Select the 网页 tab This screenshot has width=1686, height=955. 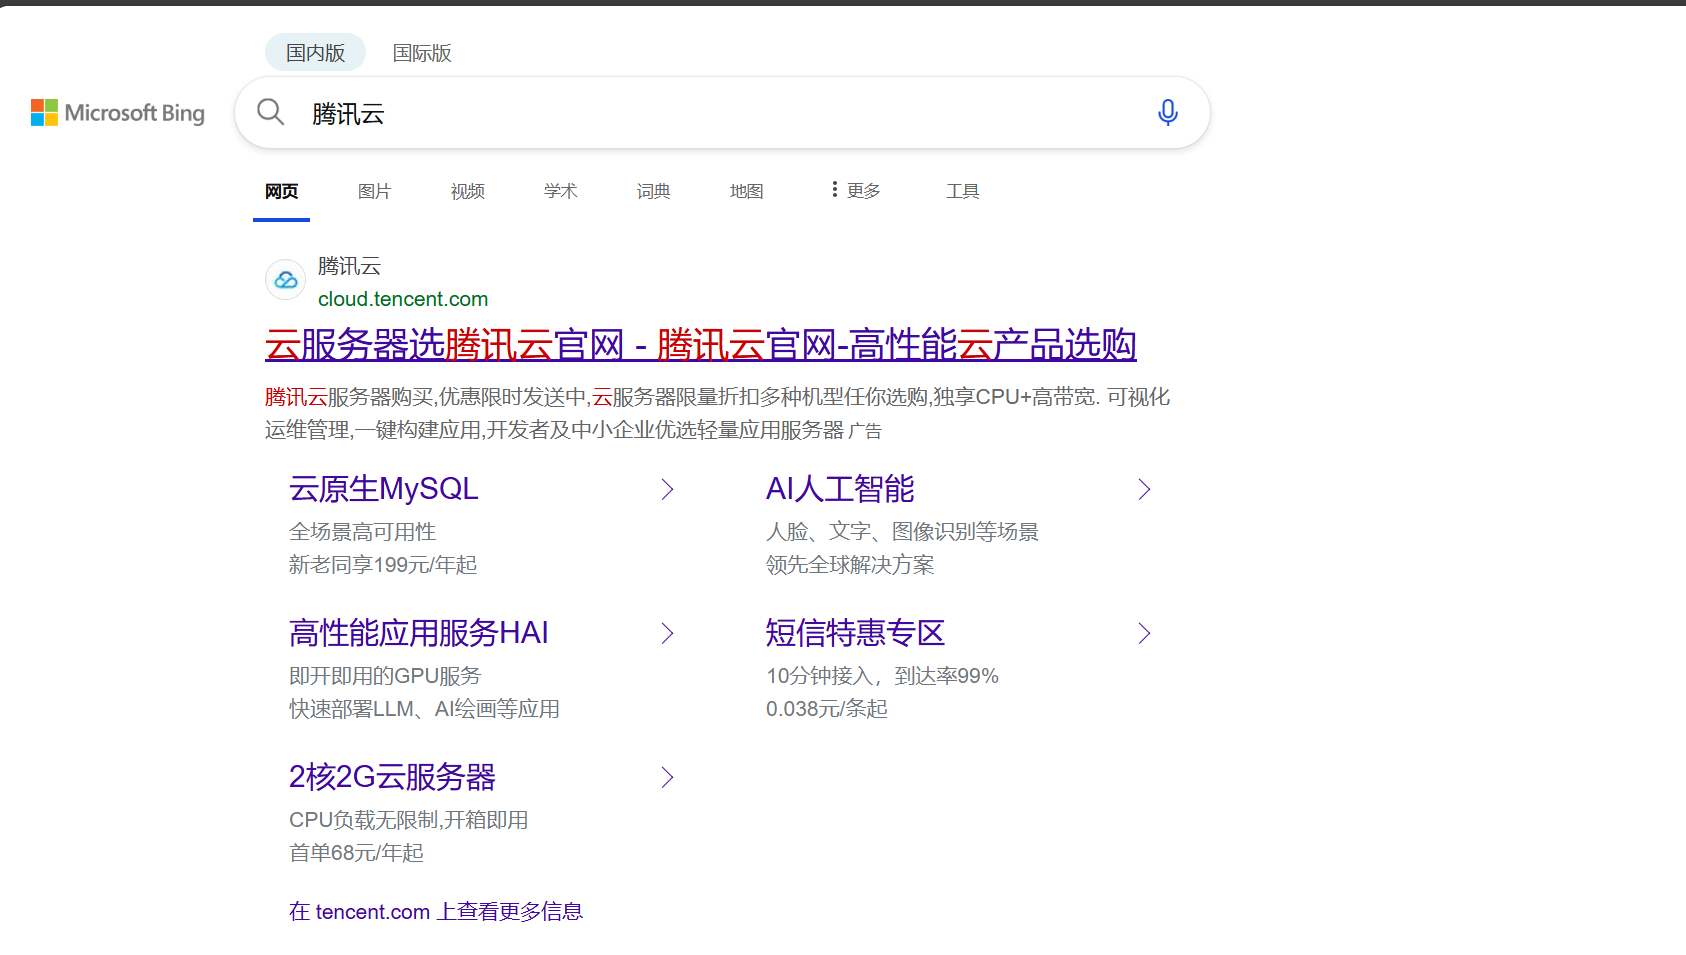(x=281, y=191)
